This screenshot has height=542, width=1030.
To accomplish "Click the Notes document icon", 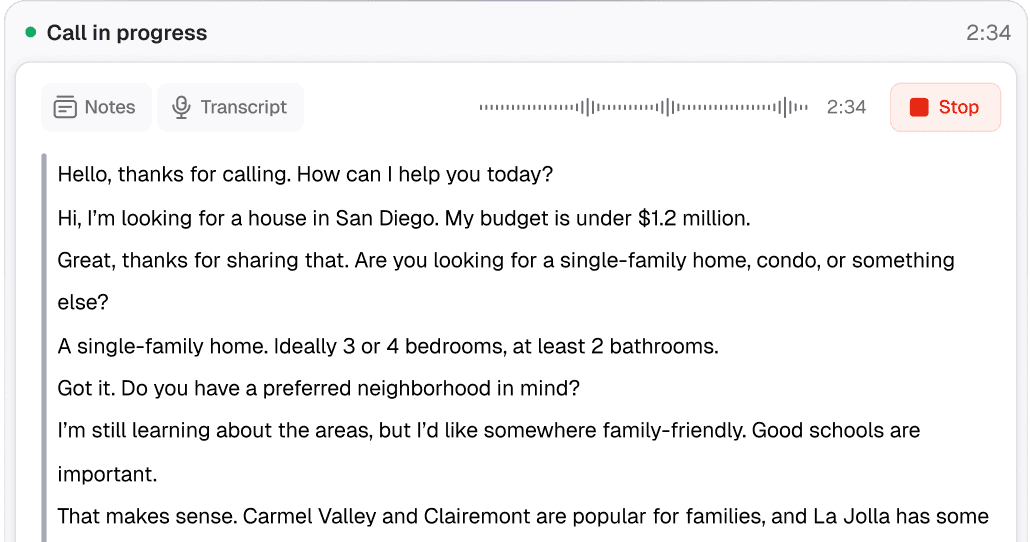I will click(65, 107).
